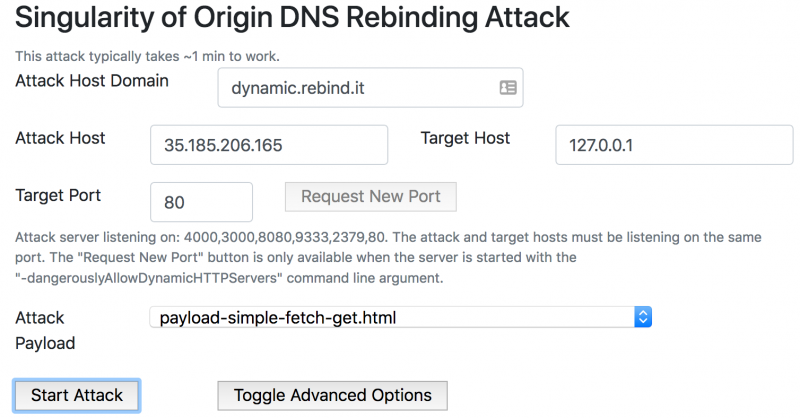Click into the Target Port field

click(200, 202)
